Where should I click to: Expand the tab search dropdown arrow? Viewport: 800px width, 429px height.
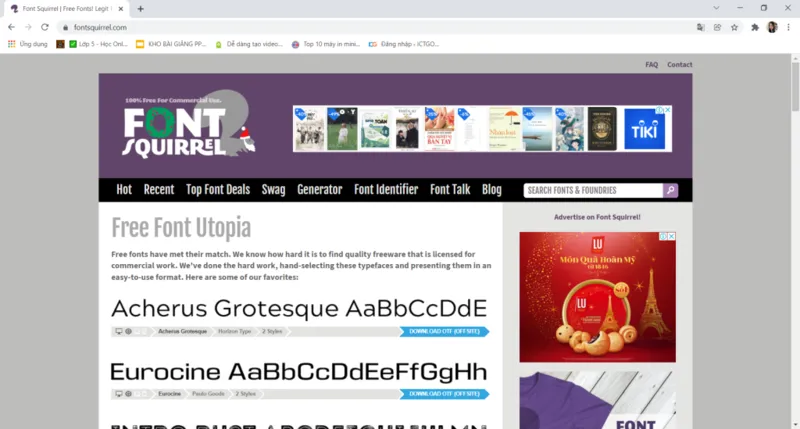point(716,8)
